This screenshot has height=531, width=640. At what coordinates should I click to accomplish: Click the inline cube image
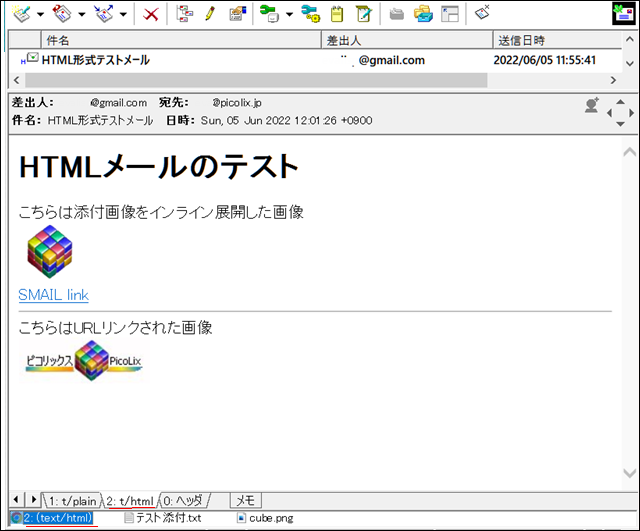[50, 251]
